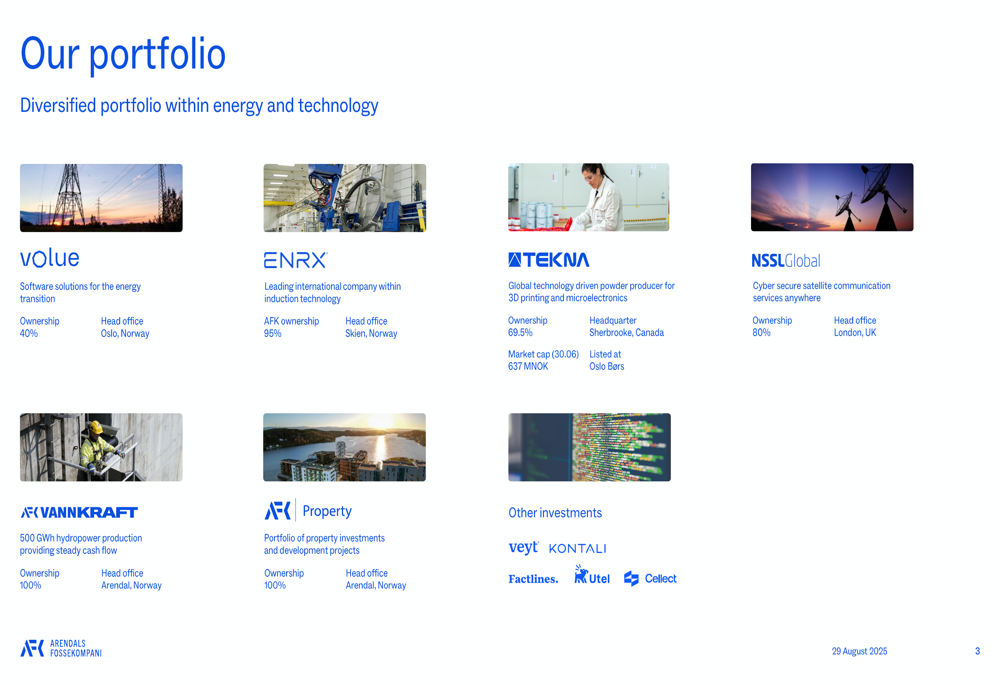1000x685 pixels.
Task: Click the ENRX logo
Action: [296, 260]
